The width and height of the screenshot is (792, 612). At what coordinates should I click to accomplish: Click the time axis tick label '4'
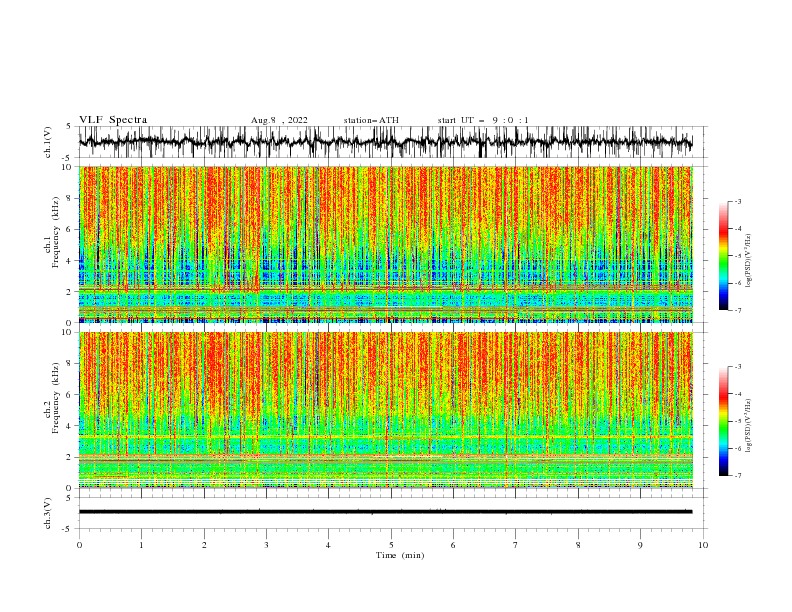pyautogui.click(x=328, y=545)
